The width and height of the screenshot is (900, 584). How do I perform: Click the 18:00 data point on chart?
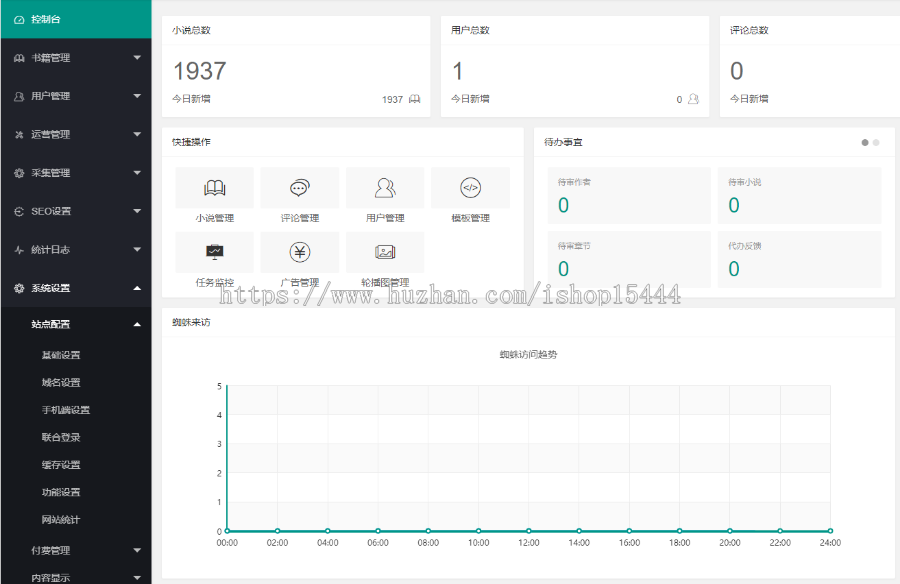[680, 531]
